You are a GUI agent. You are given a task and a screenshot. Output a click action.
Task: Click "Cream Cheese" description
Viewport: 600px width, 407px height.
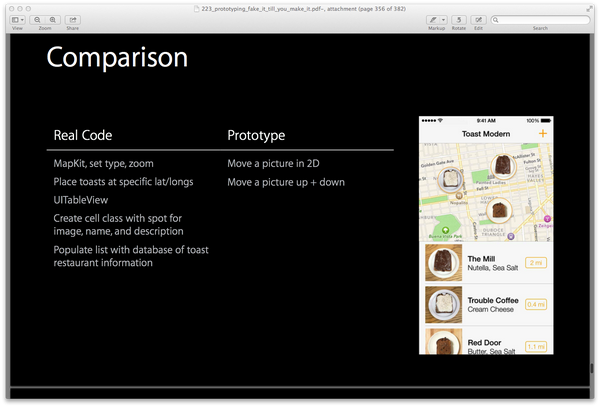pyautogui.click(x=491, y=309)
